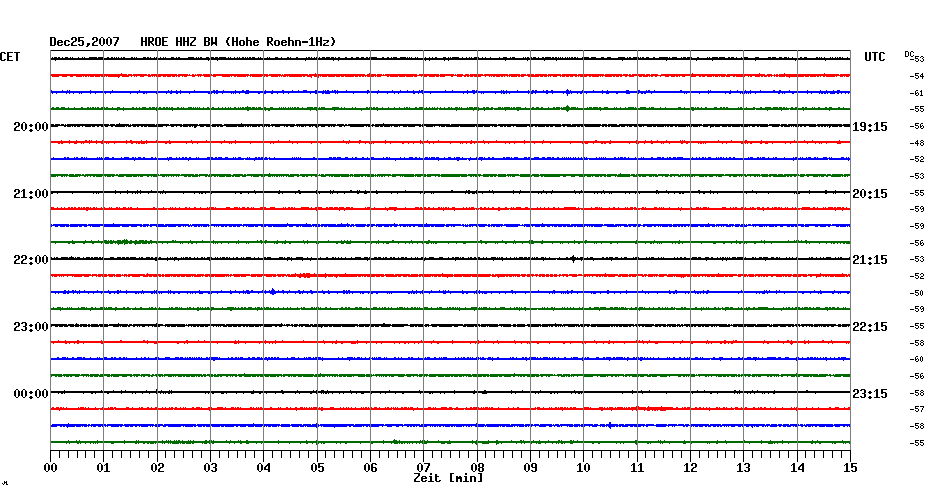Click minute tick label 01
The image size is (930, 494).
(x=104, y=468)
